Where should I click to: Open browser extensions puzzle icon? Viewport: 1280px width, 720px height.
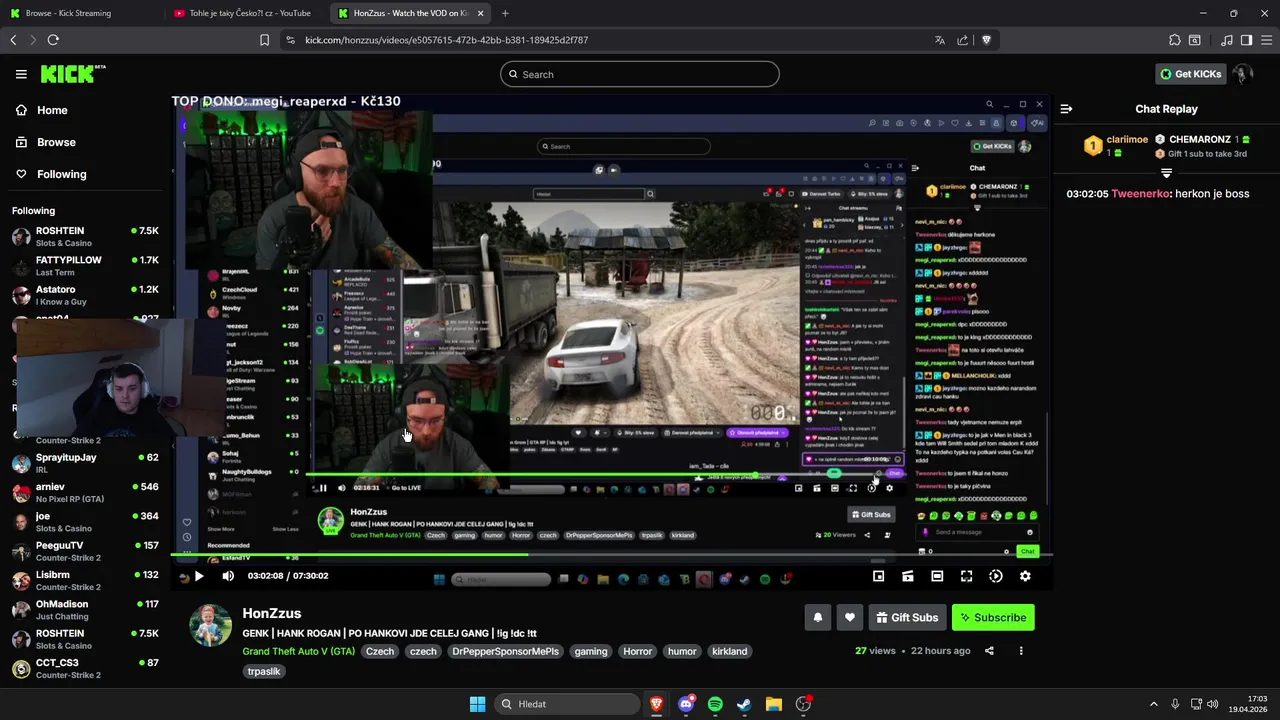point(1174,40)
